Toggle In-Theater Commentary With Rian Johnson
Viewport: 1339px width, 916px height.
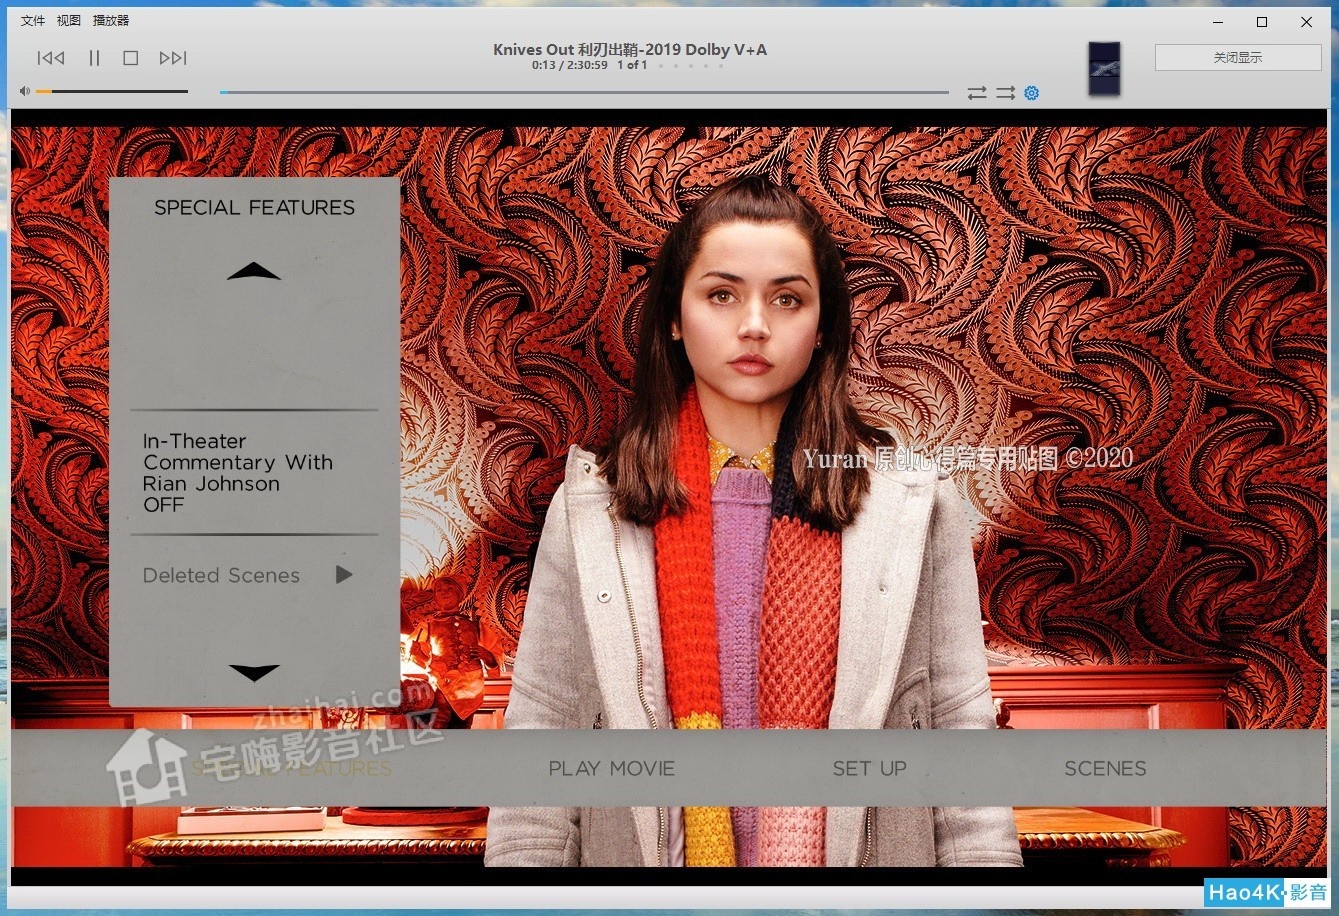pyautogui.click(x=238, y=473)
